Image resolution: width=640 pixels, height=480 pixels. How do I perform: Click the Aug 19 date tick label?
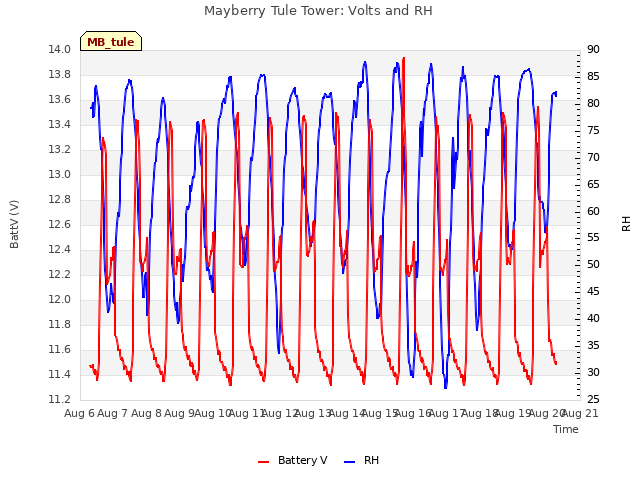513,413
